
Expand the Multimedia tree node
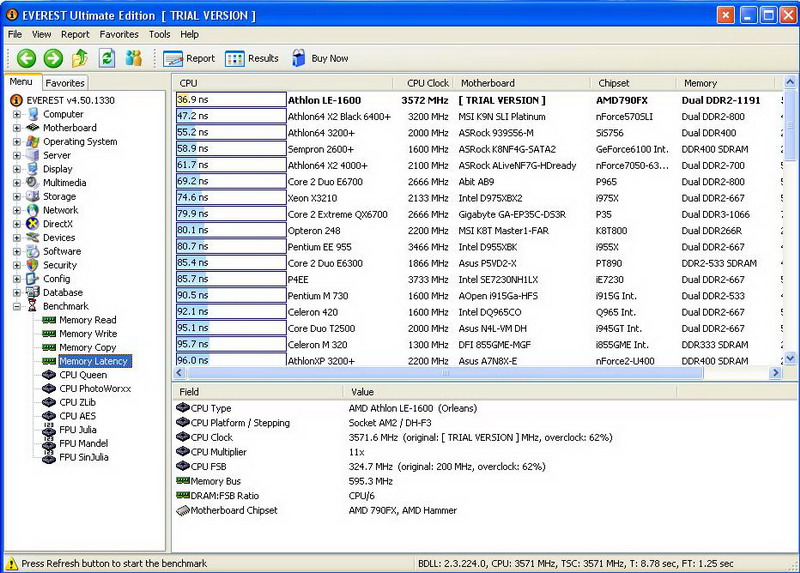17,183
